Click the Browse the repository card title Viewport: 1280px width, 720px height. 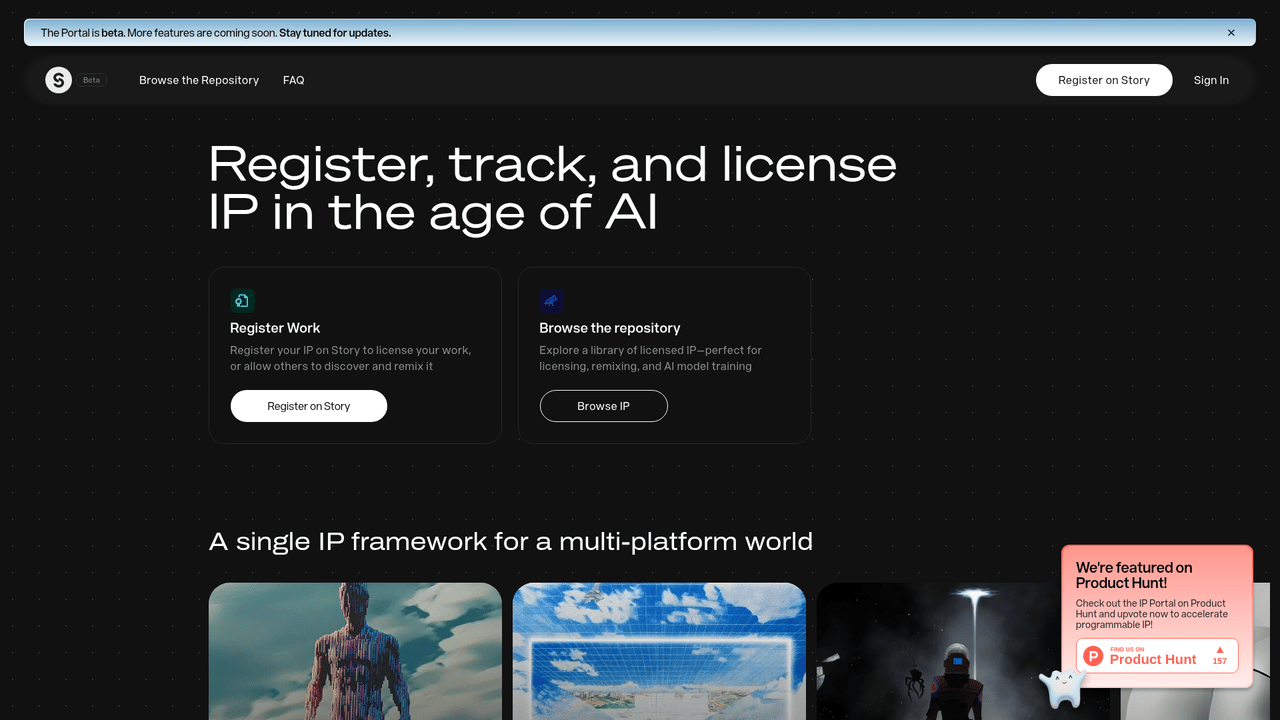point(610,328)
